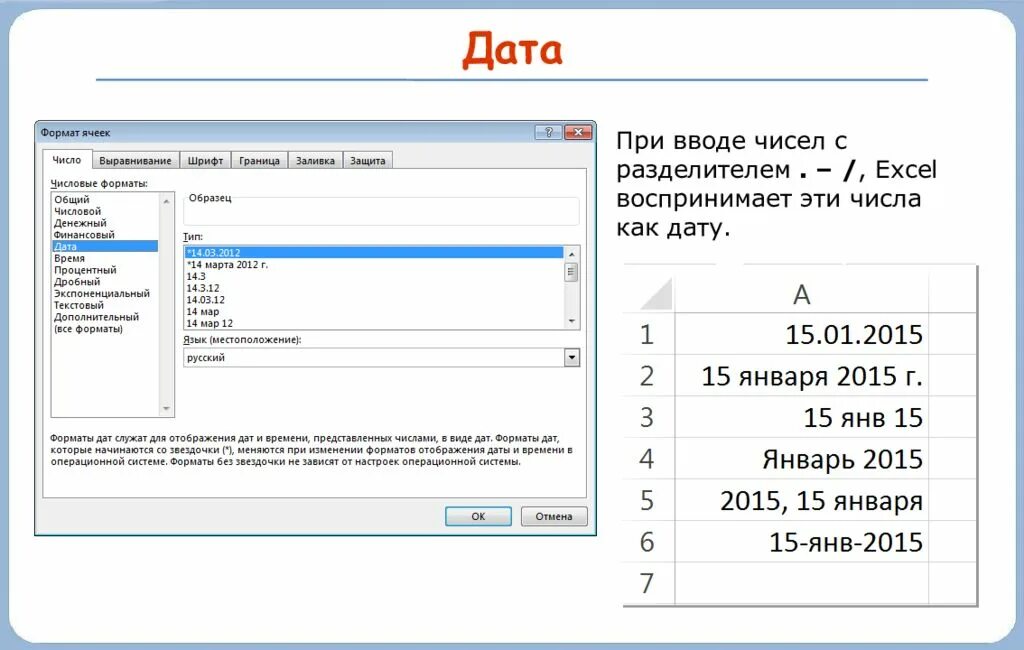Click the help question mark button in dialog title bar
The width and height of the screenshot is (1024, 650).
(548, 133)
